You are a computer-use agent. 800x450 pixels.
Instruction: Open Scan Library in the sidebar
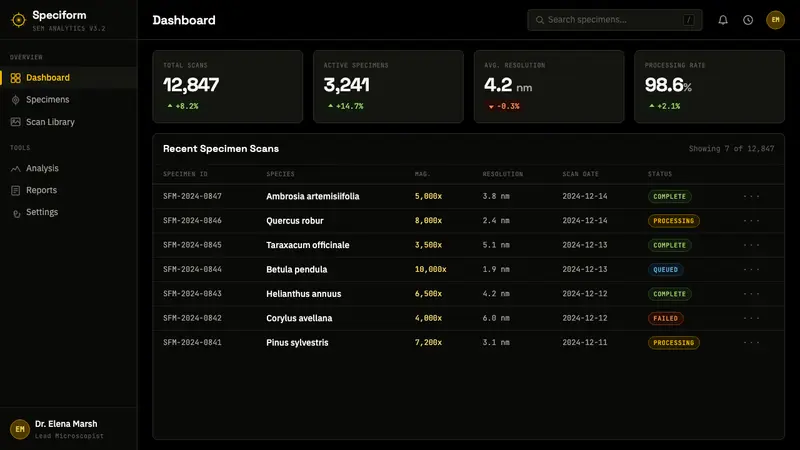[x=68, y=122]
